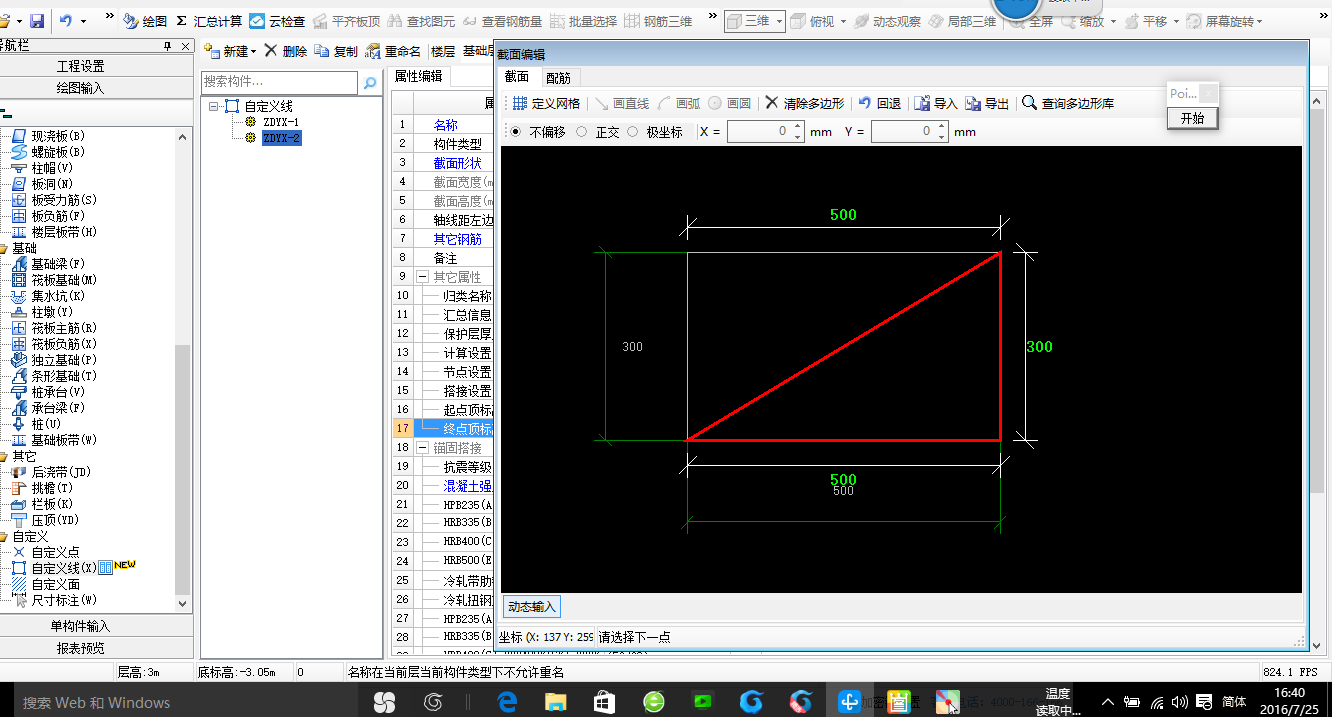The width and height of the screenshot is (1332, 717).
Task: Click the taskbar clock showing 16:40
Action: [x=1291, y=701]
